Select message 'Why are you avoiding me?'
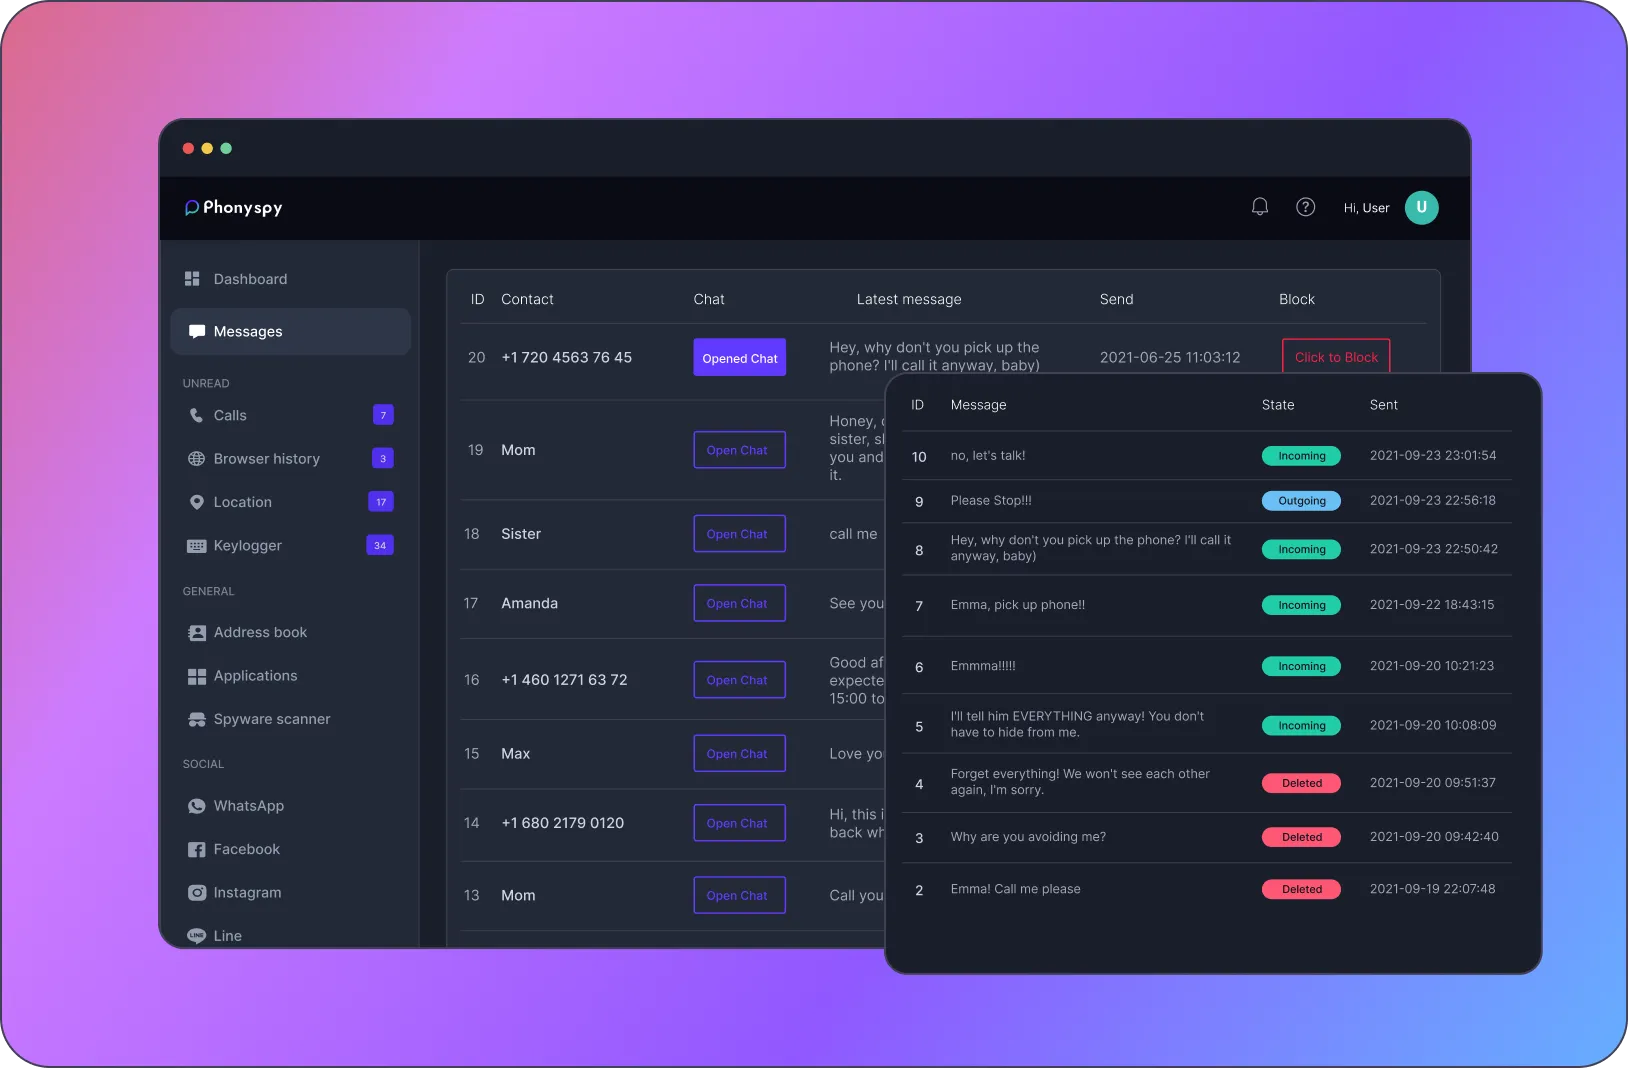1628x1068 pixels. [1027, 837]
